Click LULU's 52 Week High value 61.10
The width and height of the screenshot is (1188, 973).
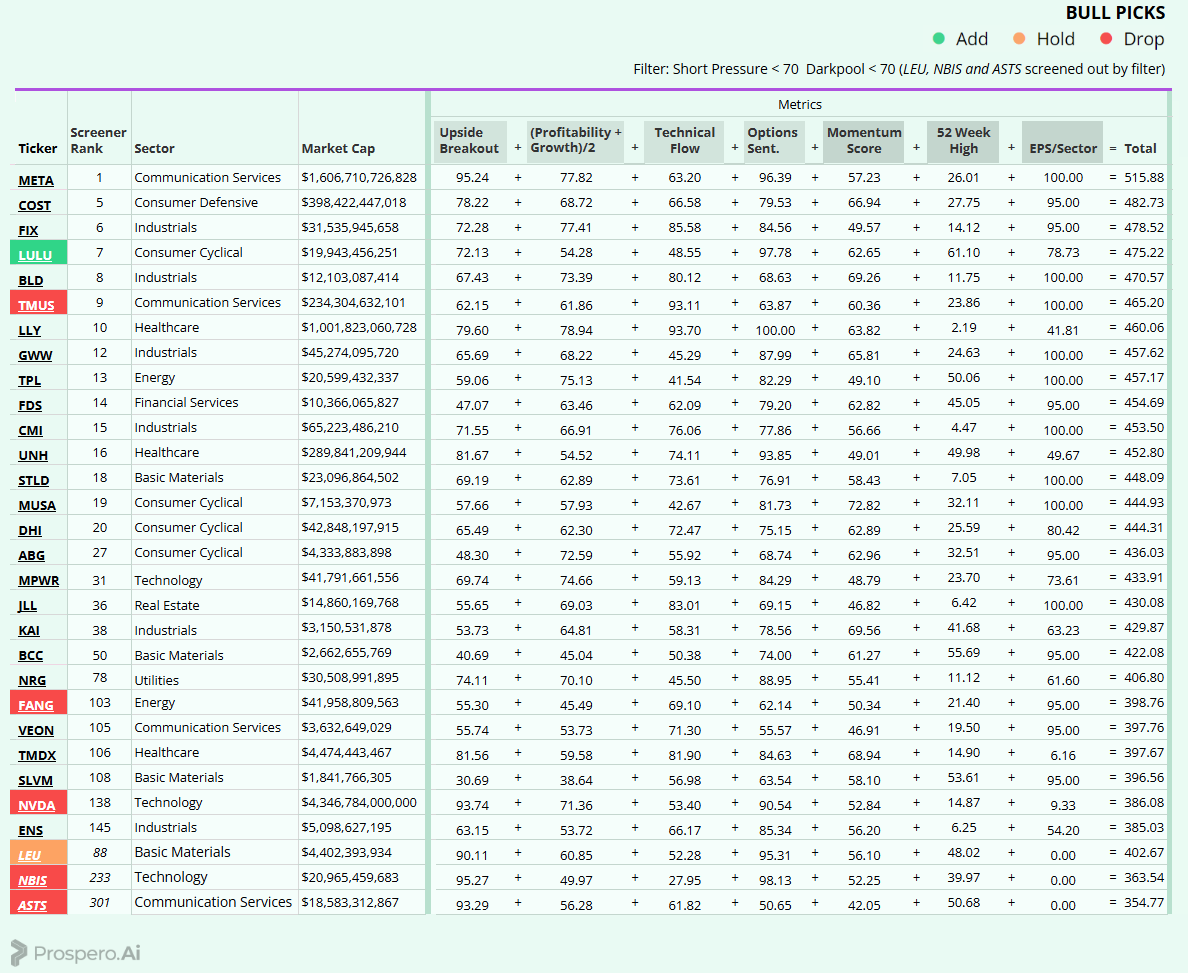point(964,252)
